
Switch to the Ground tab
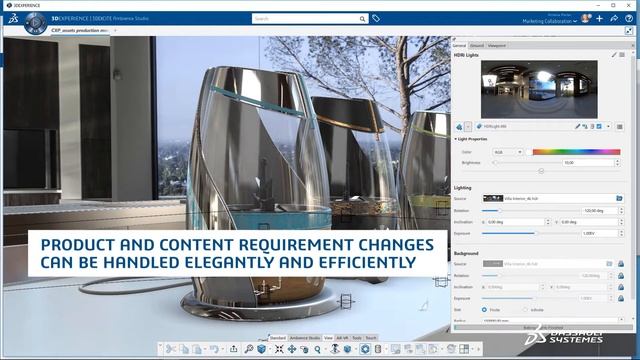click(x=476, y=46)
